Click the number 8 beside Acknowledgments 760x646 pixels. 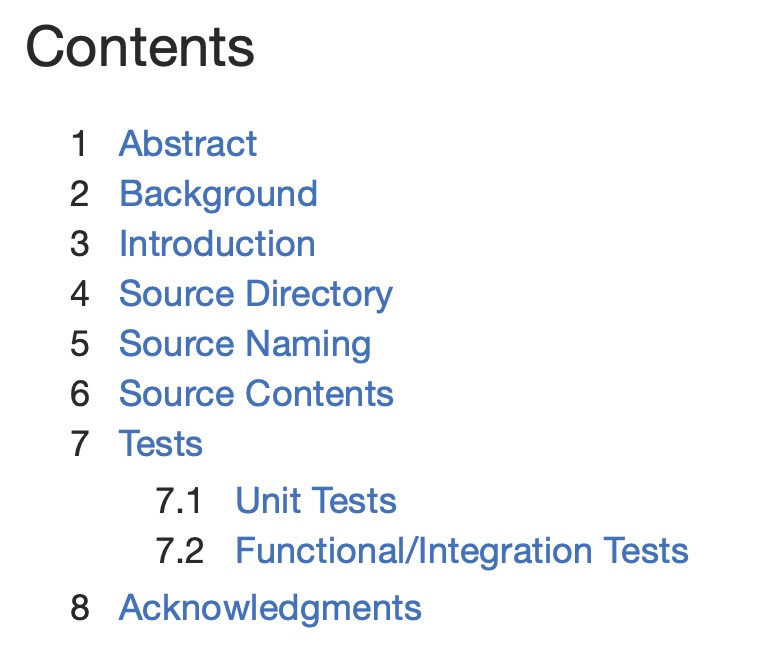(x=80, y=608)
